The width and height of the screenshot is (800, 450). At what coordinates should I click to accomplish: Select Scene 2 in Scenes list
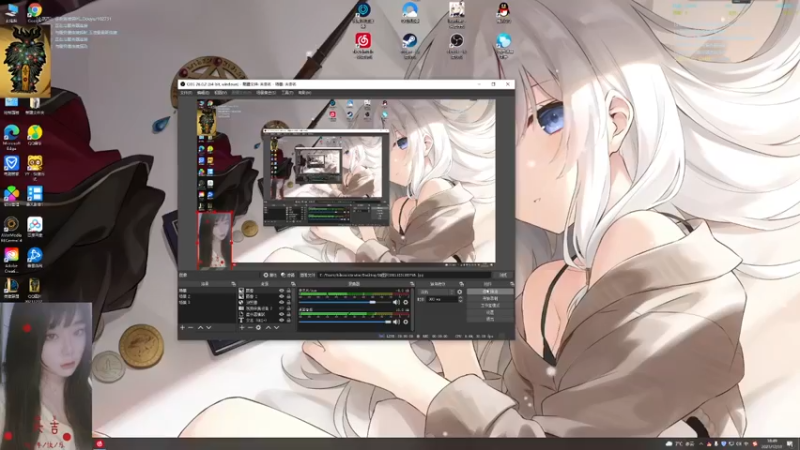click(x=207, y=296)
